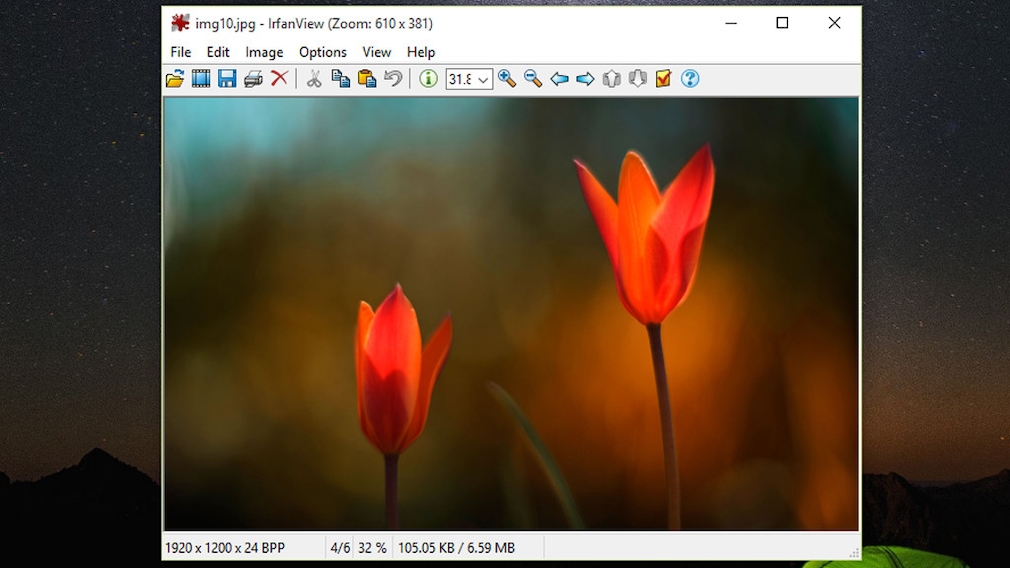The width and height of the screenshot is (1010, 568).
Task: Zoom out using magnifier minus icon
Action: (533, 79)
